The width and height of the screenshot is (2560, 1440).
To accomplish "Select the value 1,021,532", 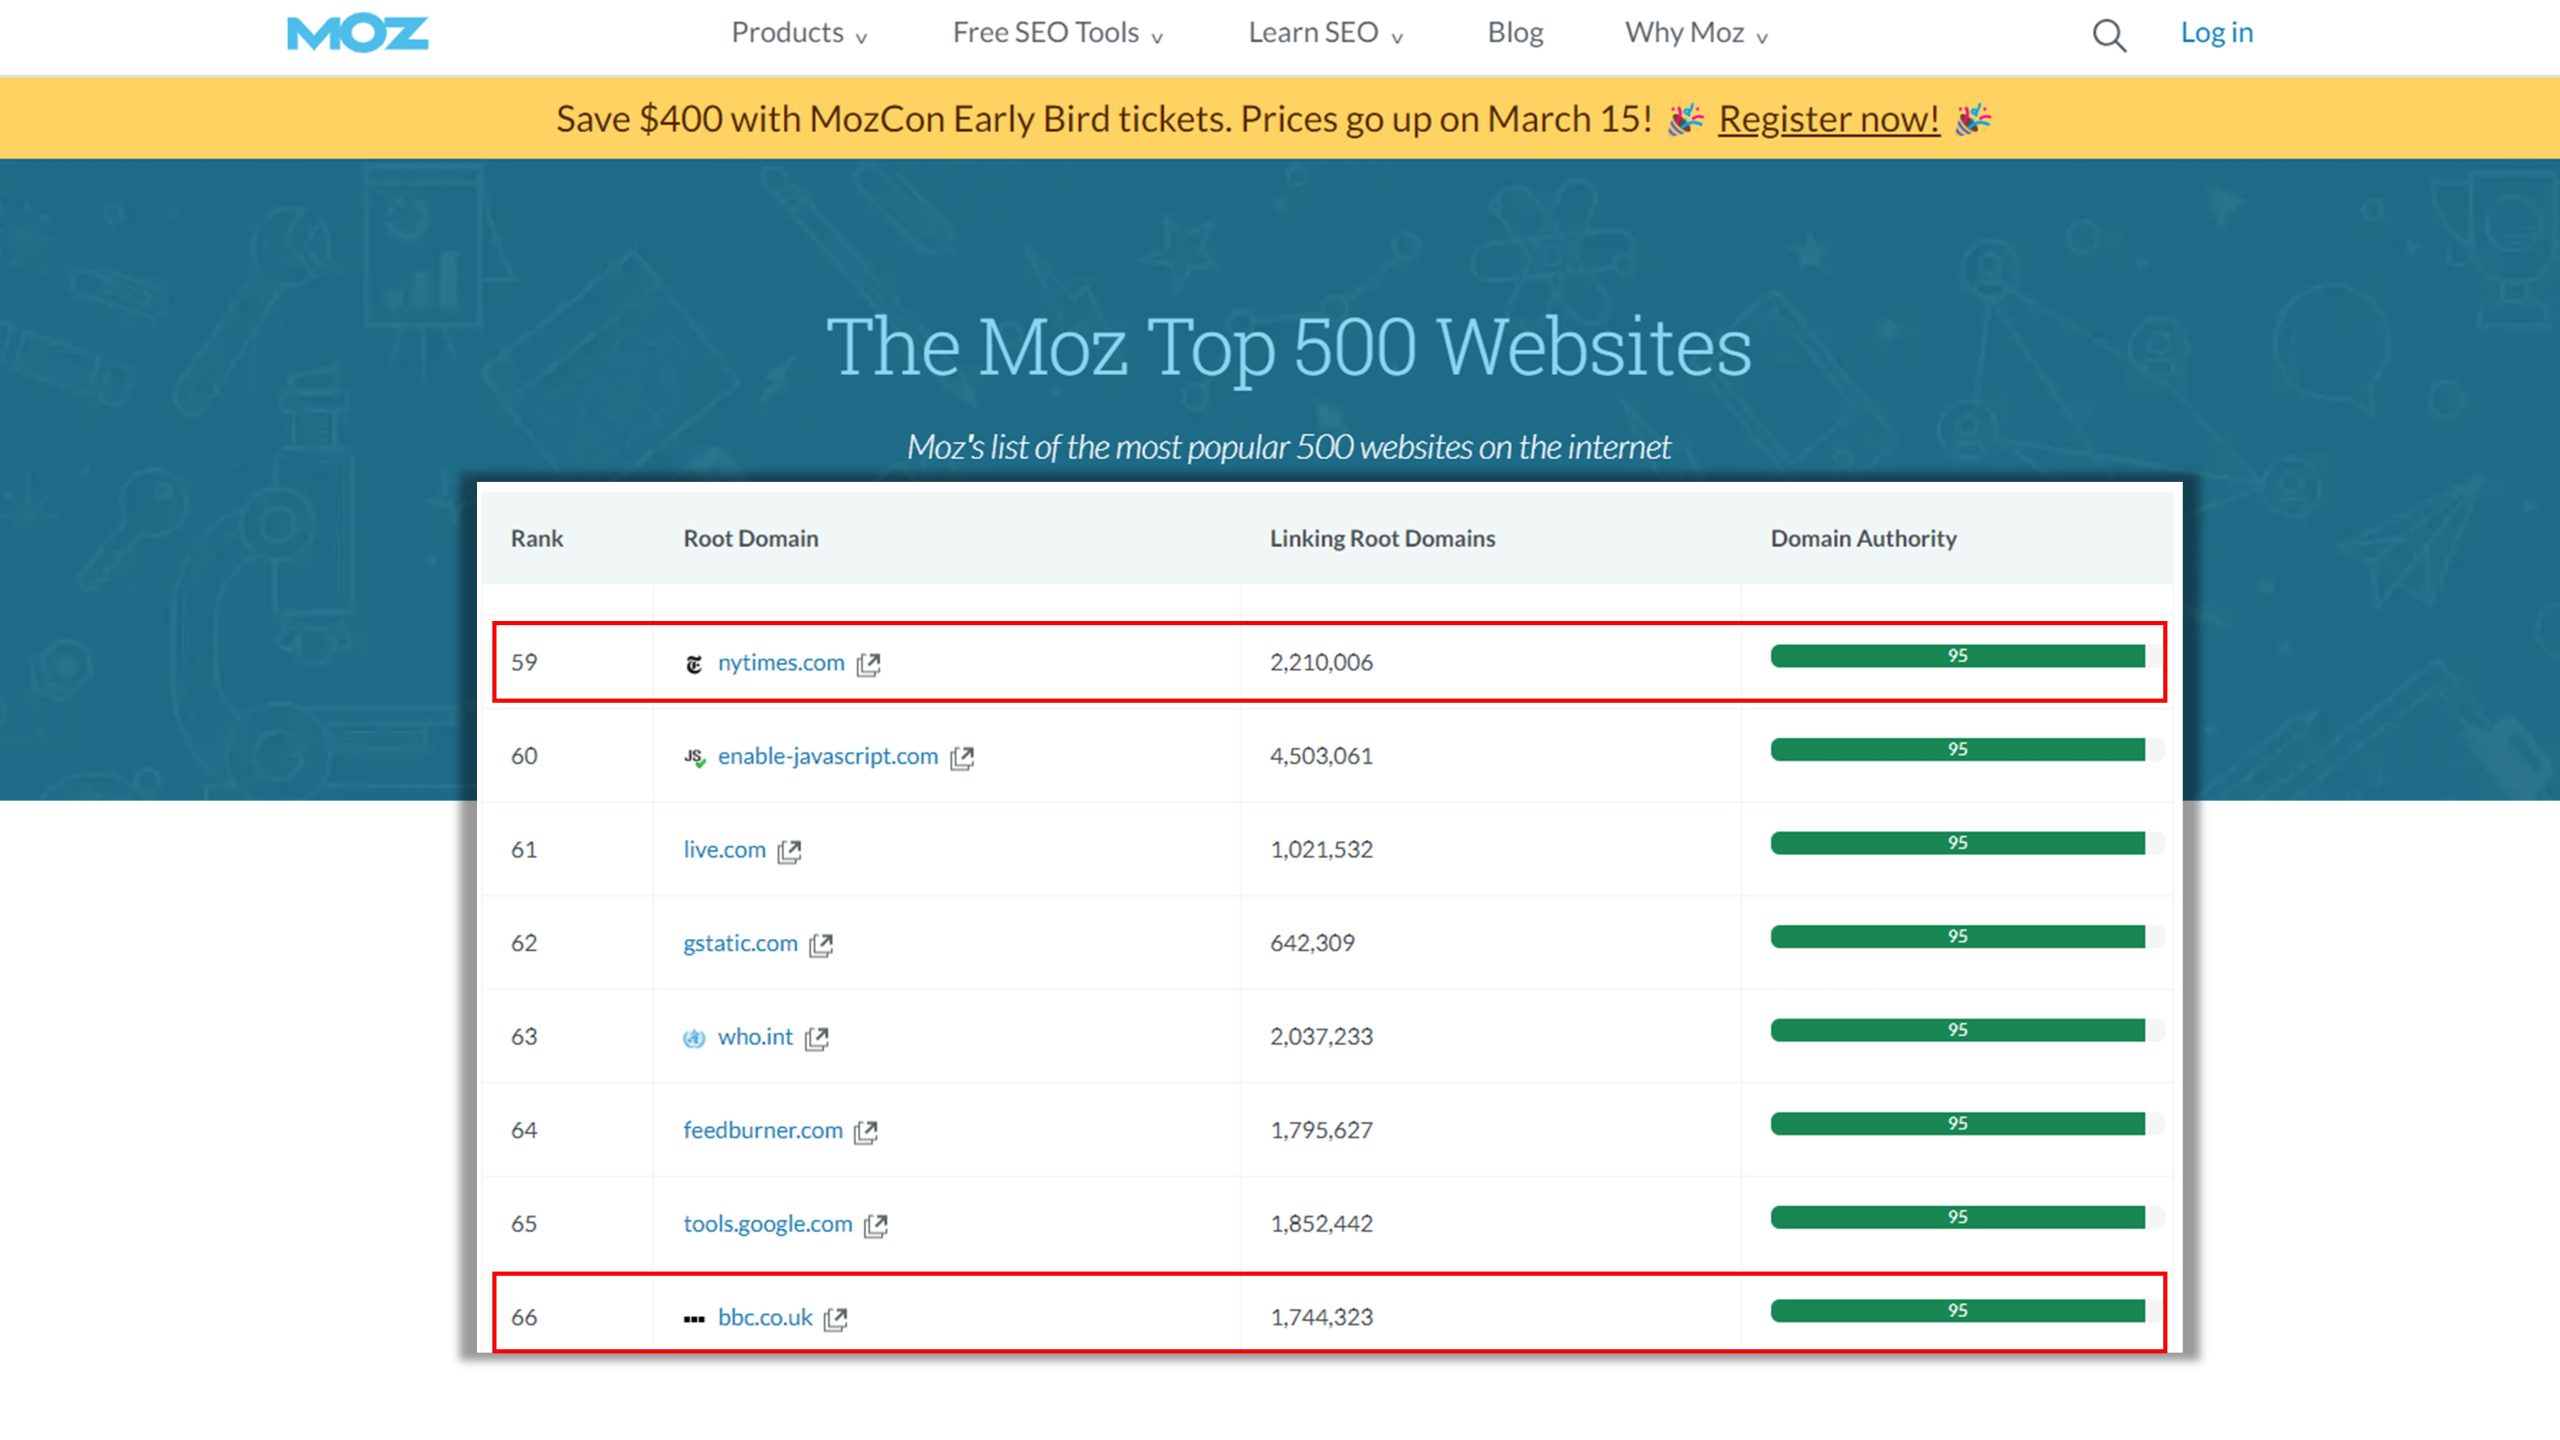I will click(x=1321, y=849).
